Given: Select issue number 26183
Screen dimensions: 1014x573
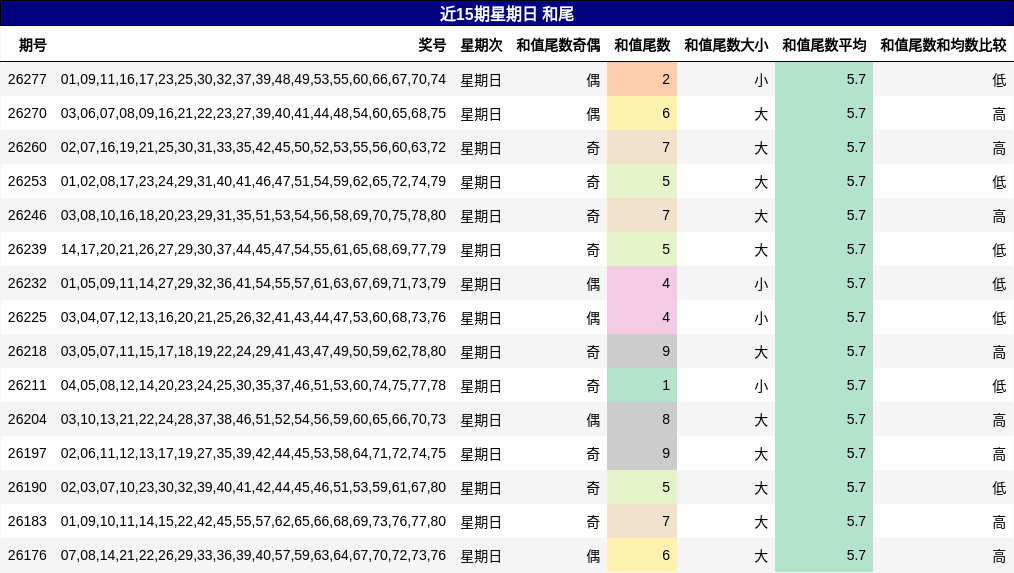Looking at the screenshot, I should (x=27, y=522).
